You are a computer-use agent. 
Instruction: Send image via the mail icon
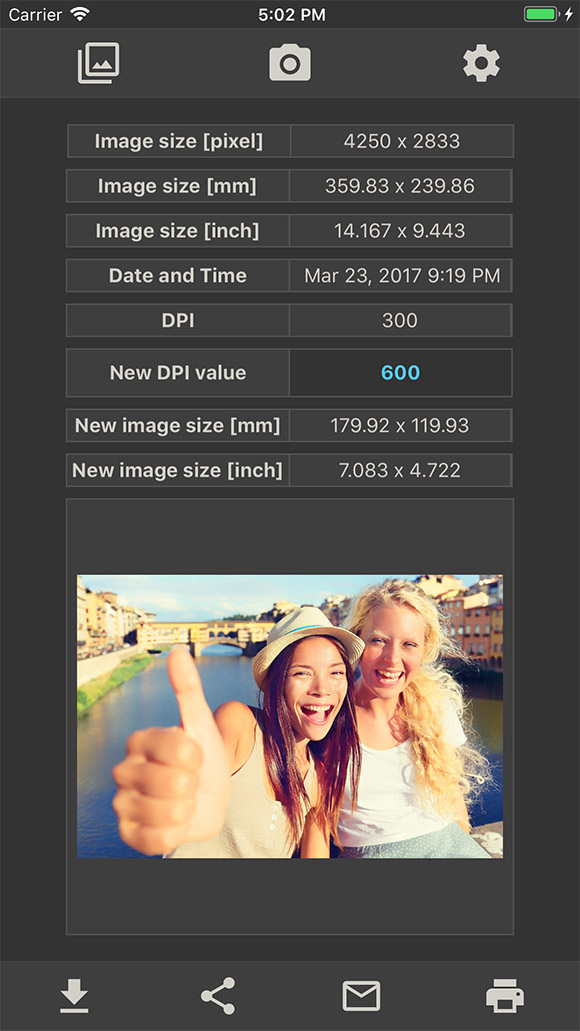[x=362, y=995]
